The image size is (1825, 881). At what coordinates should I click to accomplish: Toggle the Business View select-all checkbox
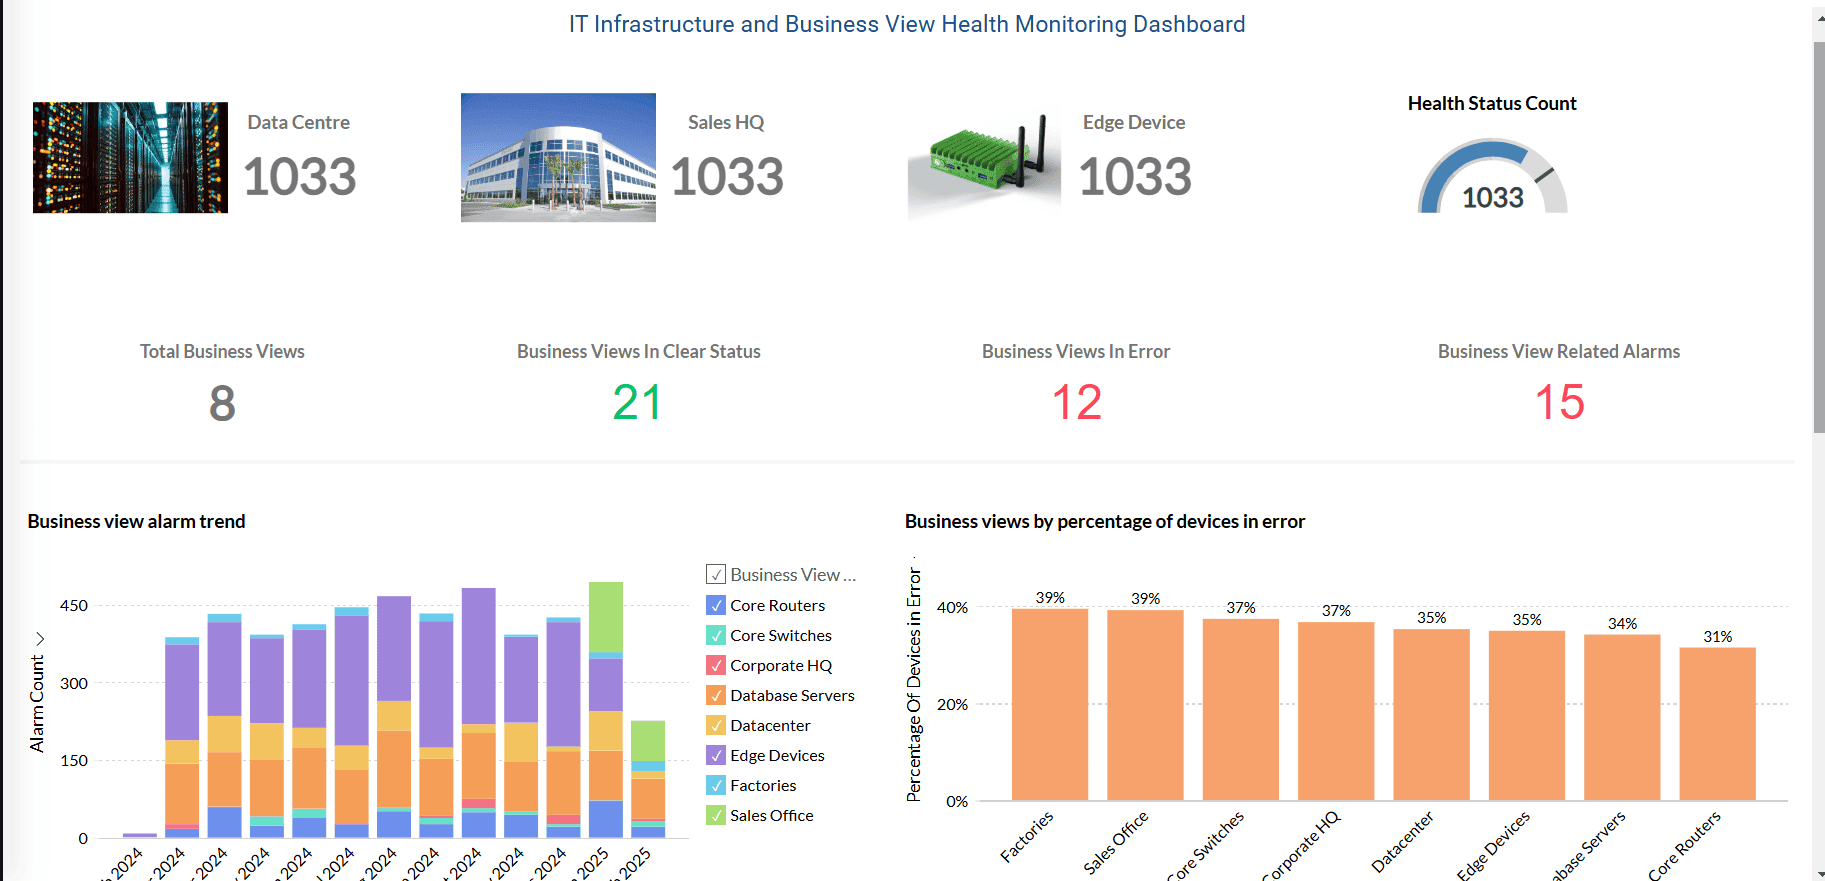click(x=716, y=574)
